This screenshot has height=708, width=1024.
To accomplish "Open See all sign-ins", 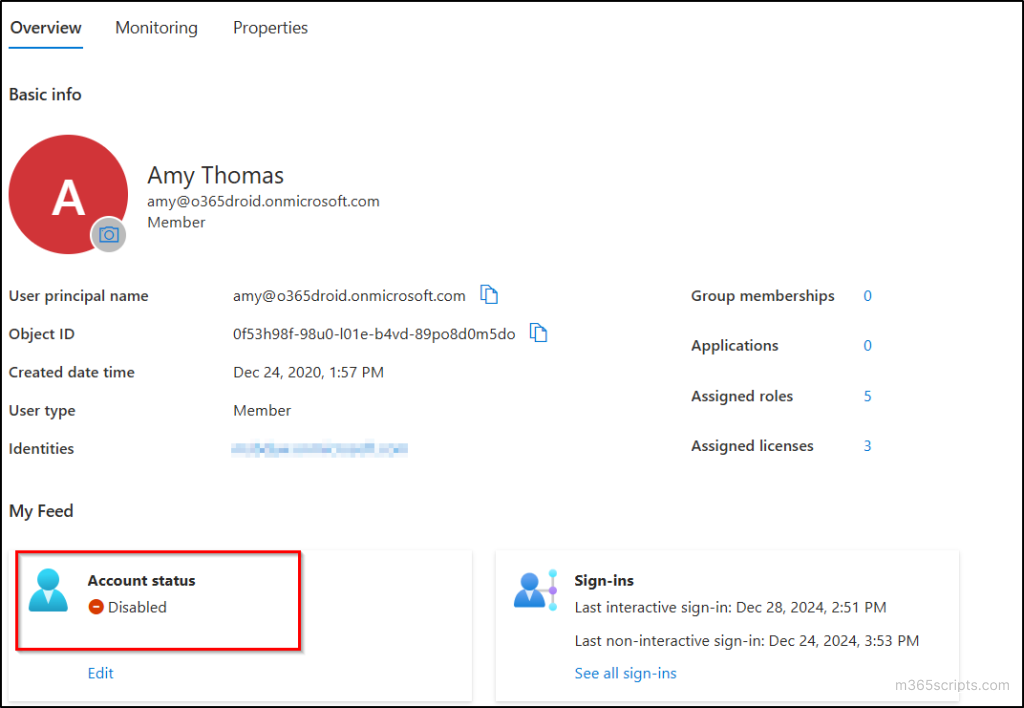I will [x=625, y=673].
